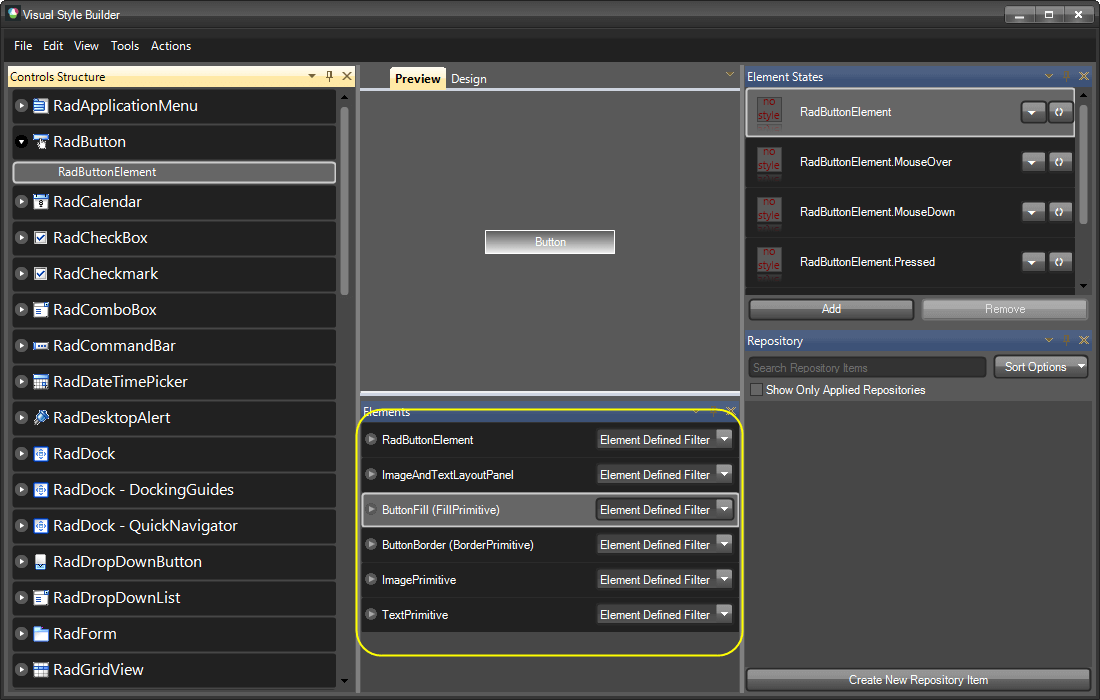Screen dimensions: 1100x700
Task: Click Create New Repository Item
Action: pyautogui.click(x=917, y=679)
